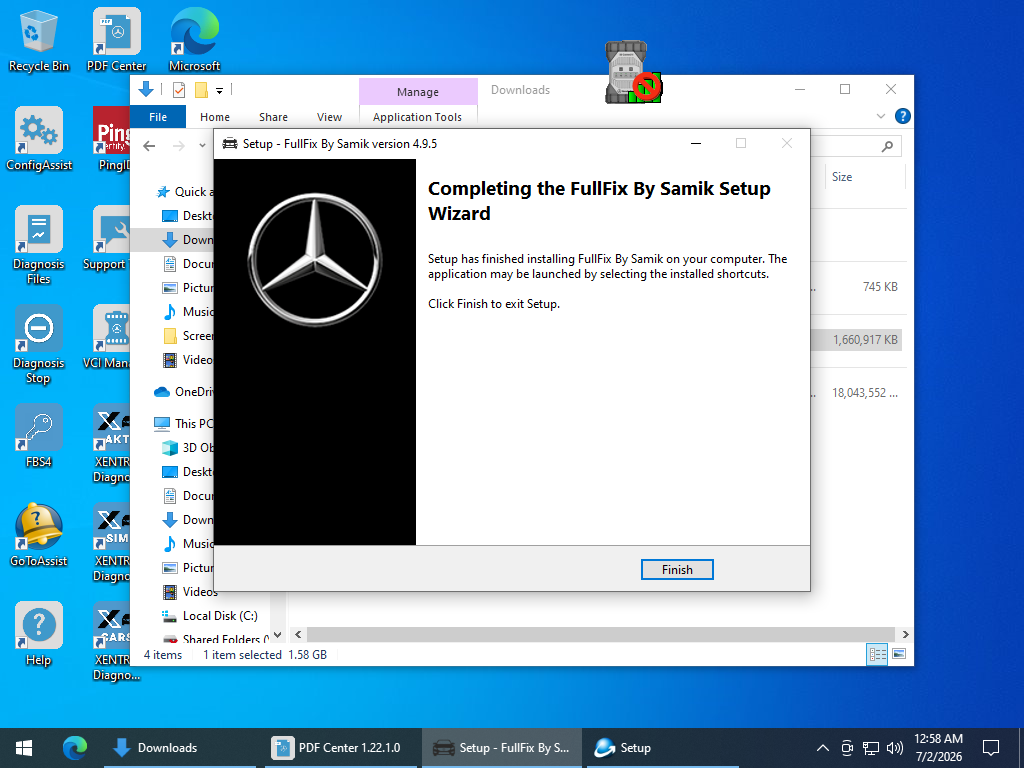Select the file sized 1,660,917 KB
The height and width of the screenshot is (768, 1024).
865,340
